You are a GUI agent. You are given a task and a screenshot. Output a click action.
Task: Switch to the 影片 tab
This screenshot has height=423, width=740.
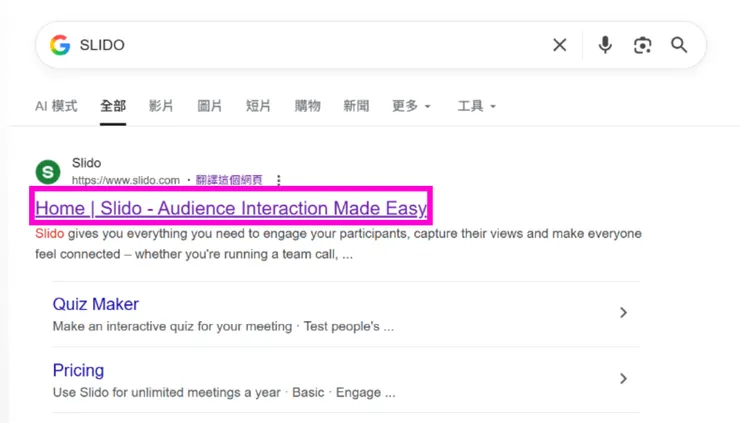pos(160,106)
